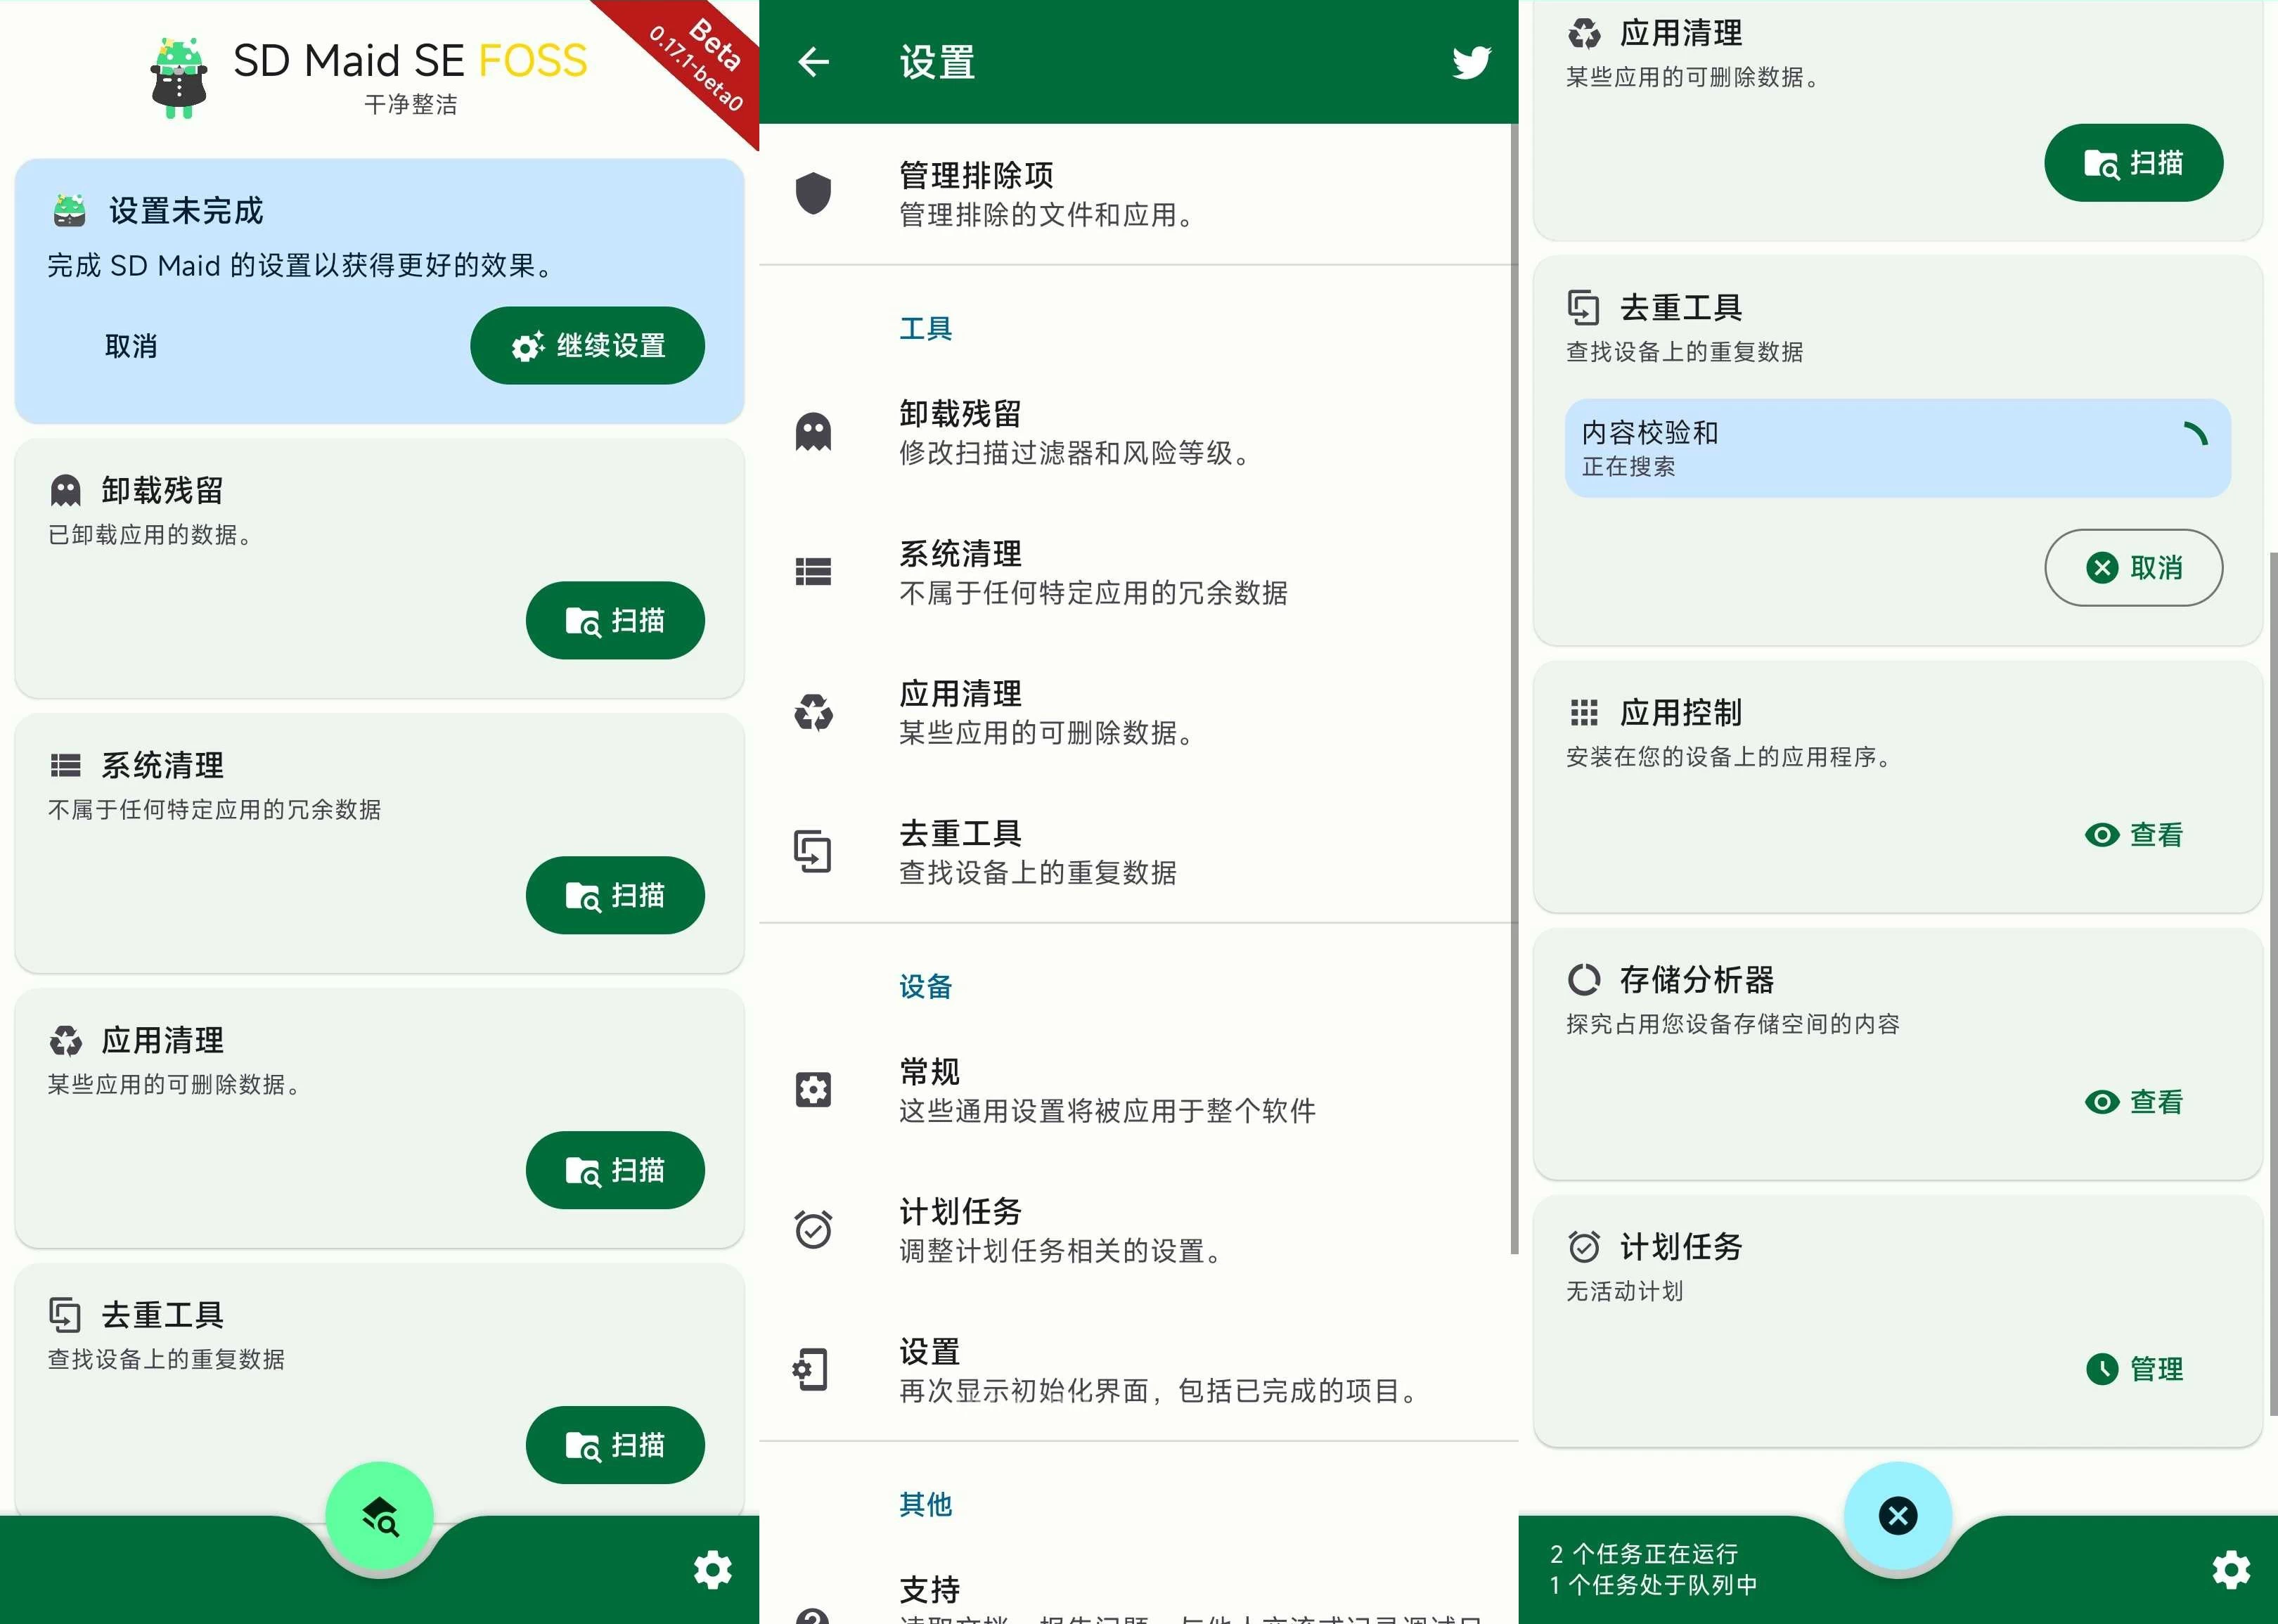Click the recycle icon on the left panel's 应用清理 card
The width and height of the screenshot is (2278, 1624).
66,1041
